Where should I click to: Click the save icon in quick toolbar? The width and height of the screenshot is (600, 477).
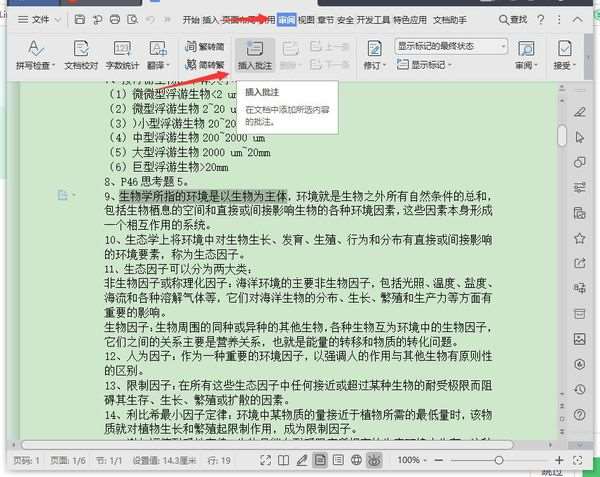[80, 19]
